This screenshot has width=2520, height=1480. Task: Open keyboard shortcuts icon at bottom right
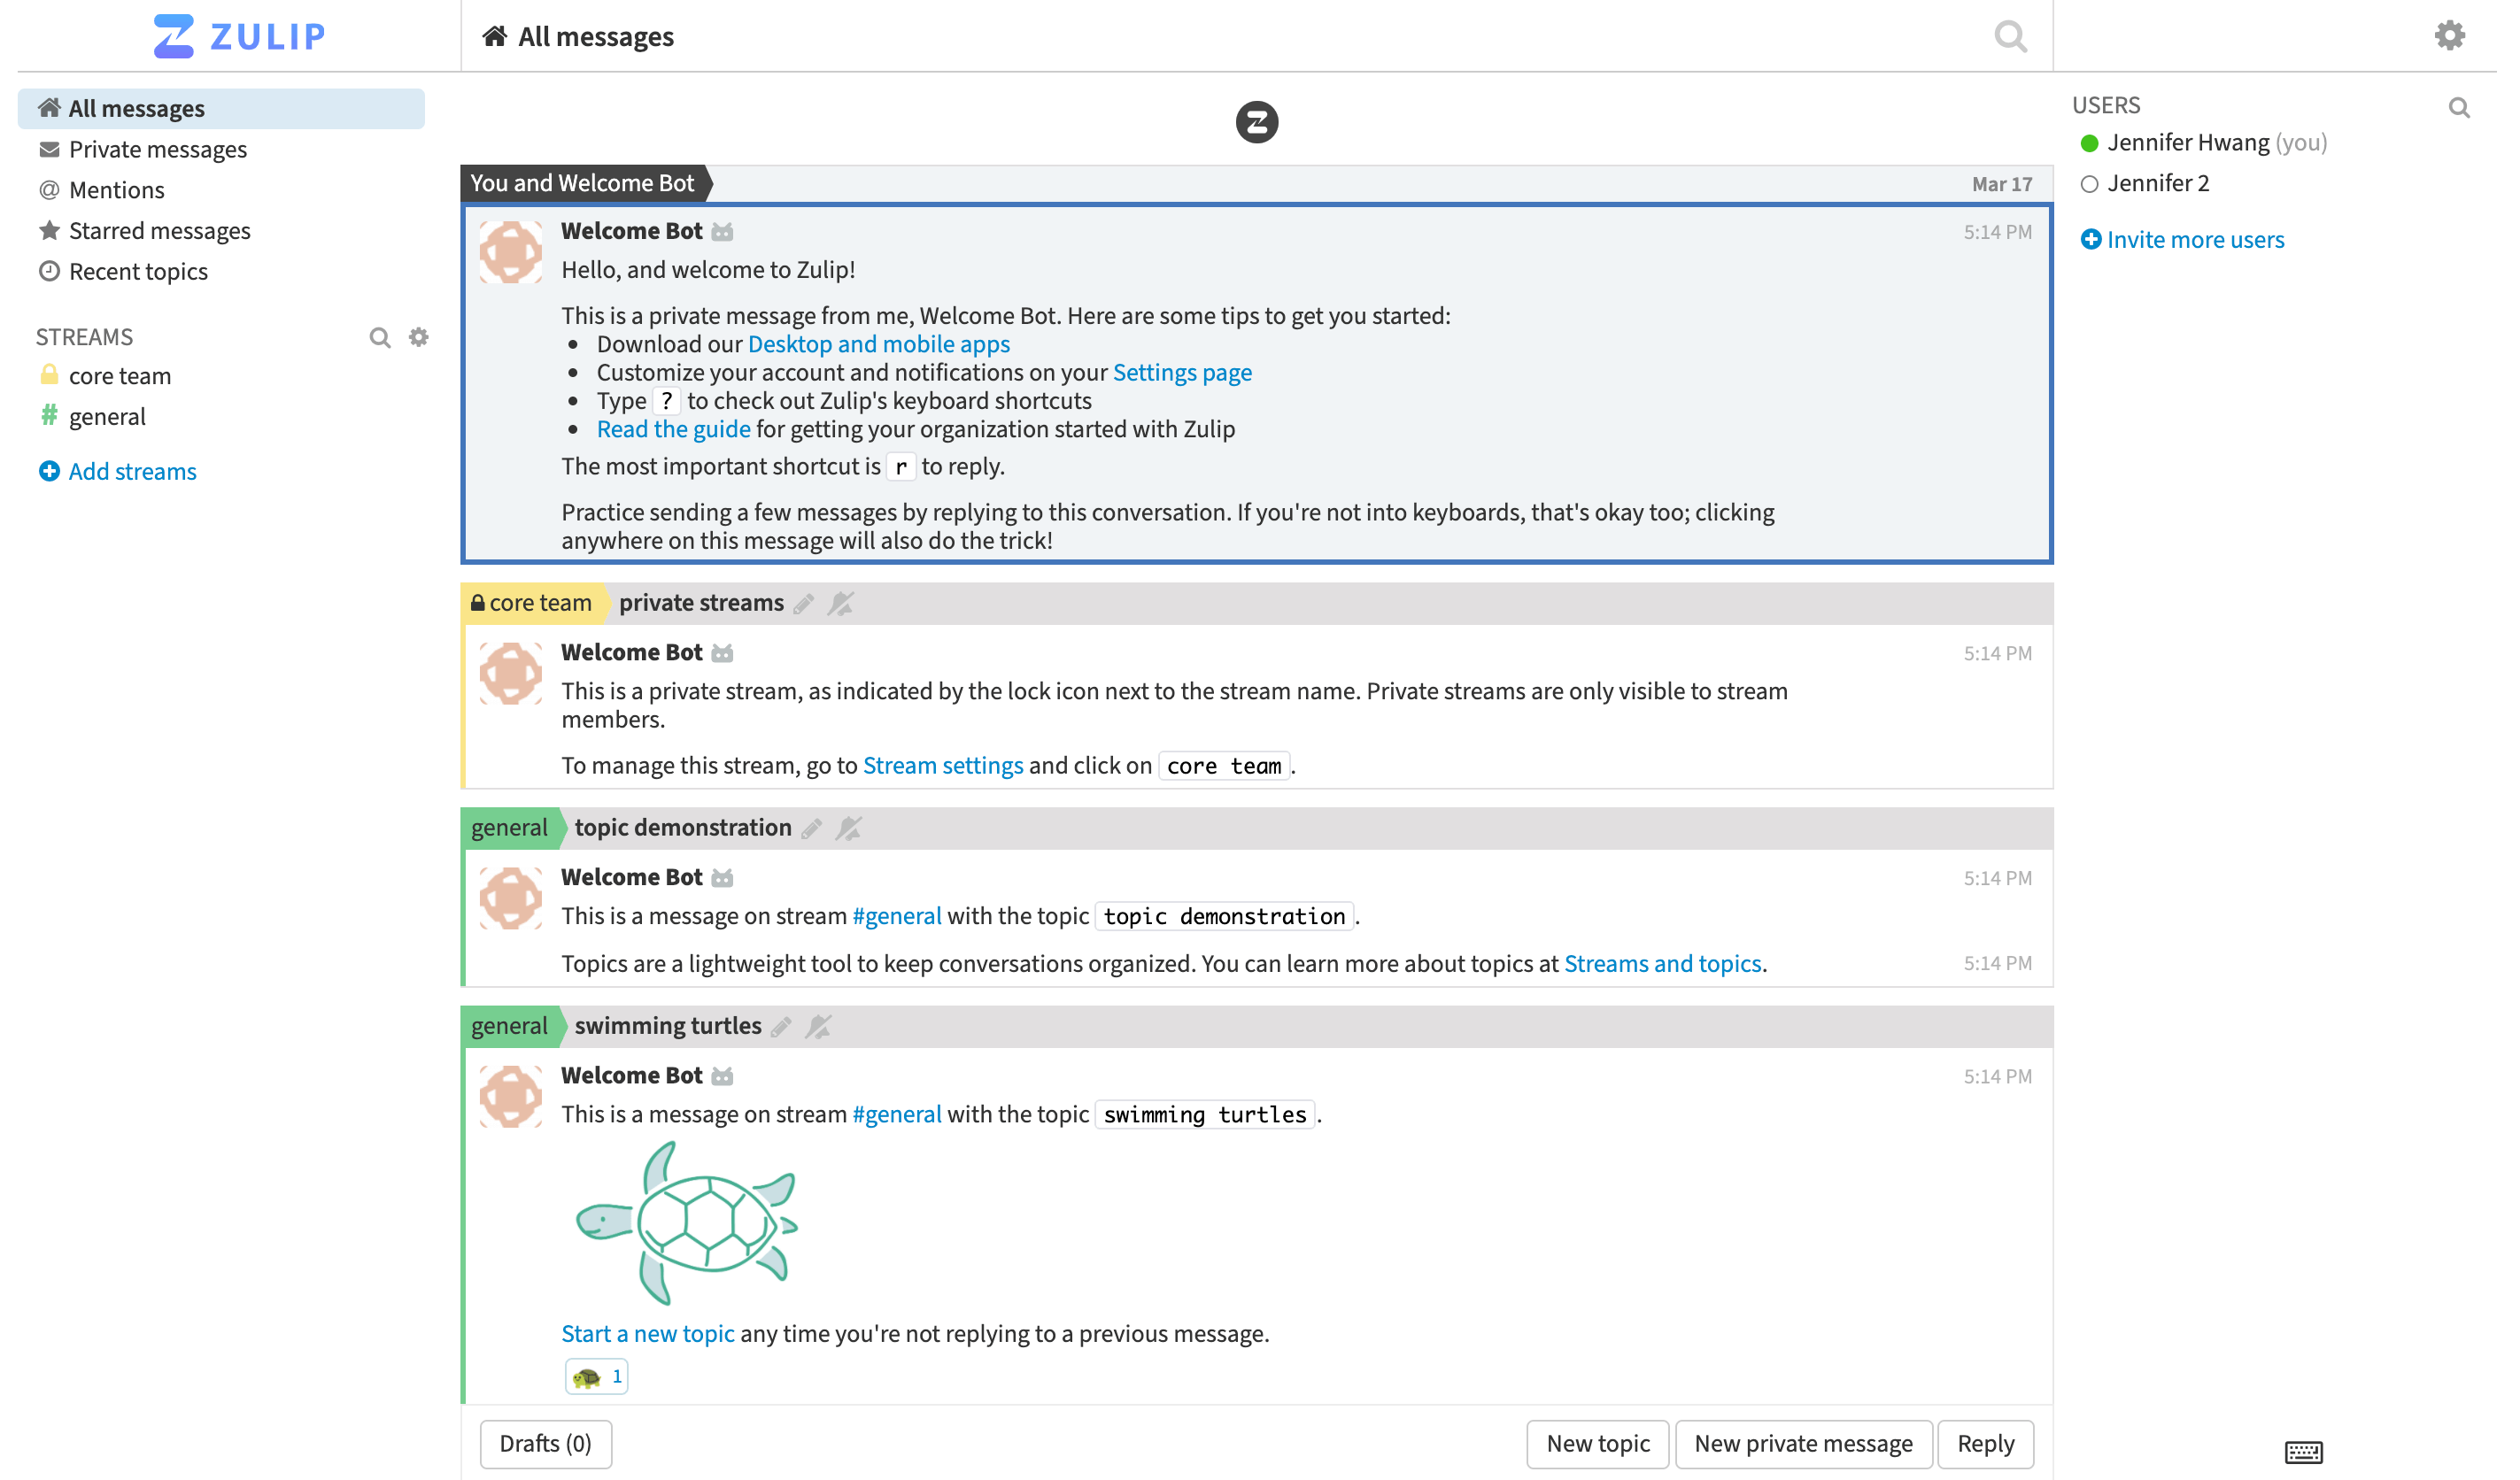coord(2302,1451)
